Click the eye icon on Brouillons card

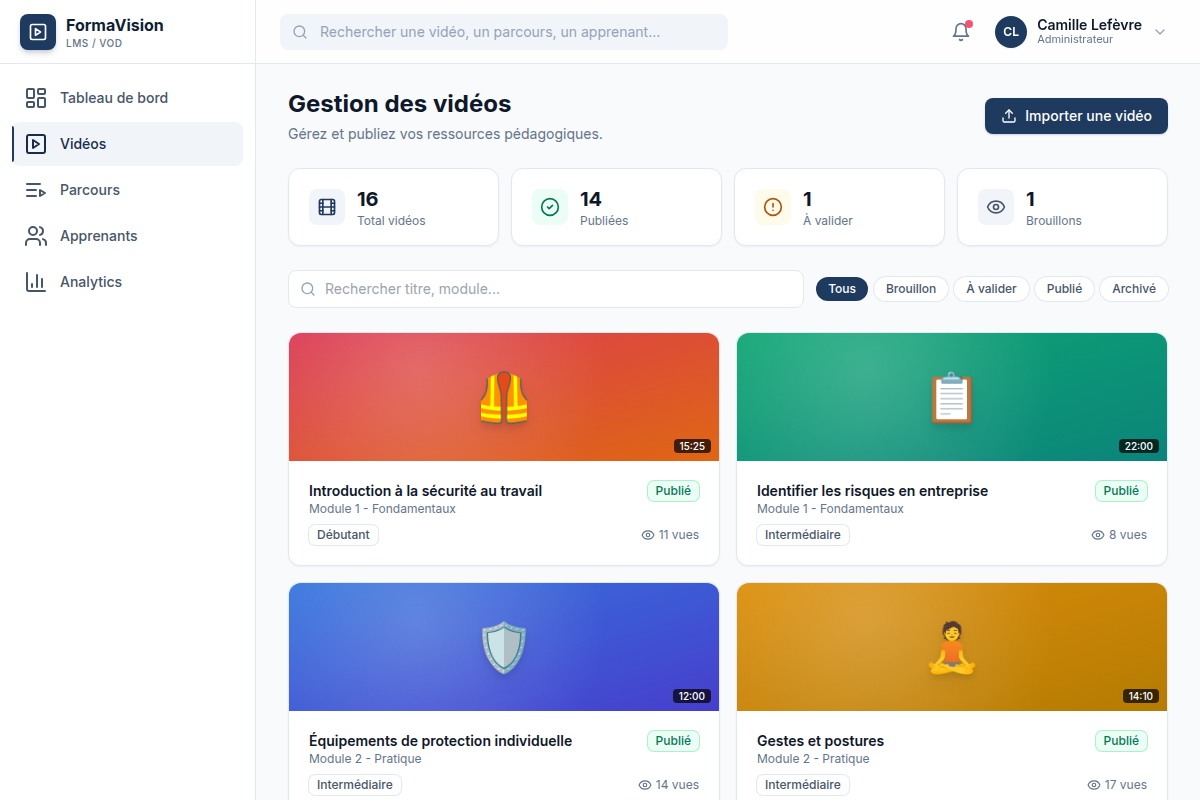(996, 207)
